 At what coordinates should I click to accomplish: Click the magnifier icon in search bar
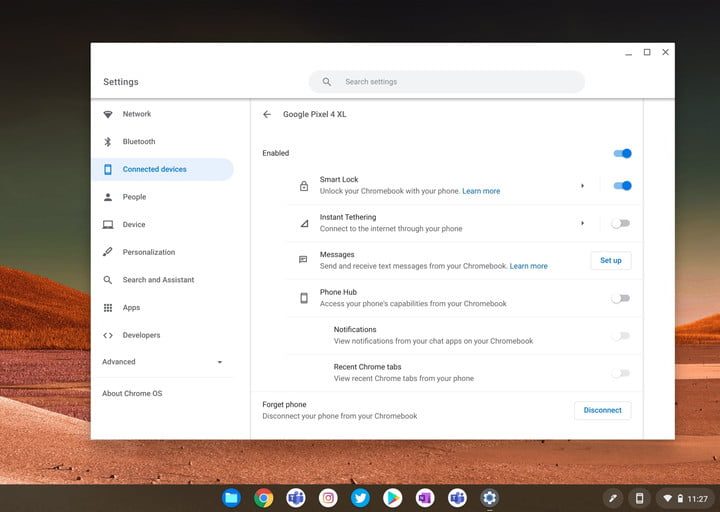pos(326,82)
